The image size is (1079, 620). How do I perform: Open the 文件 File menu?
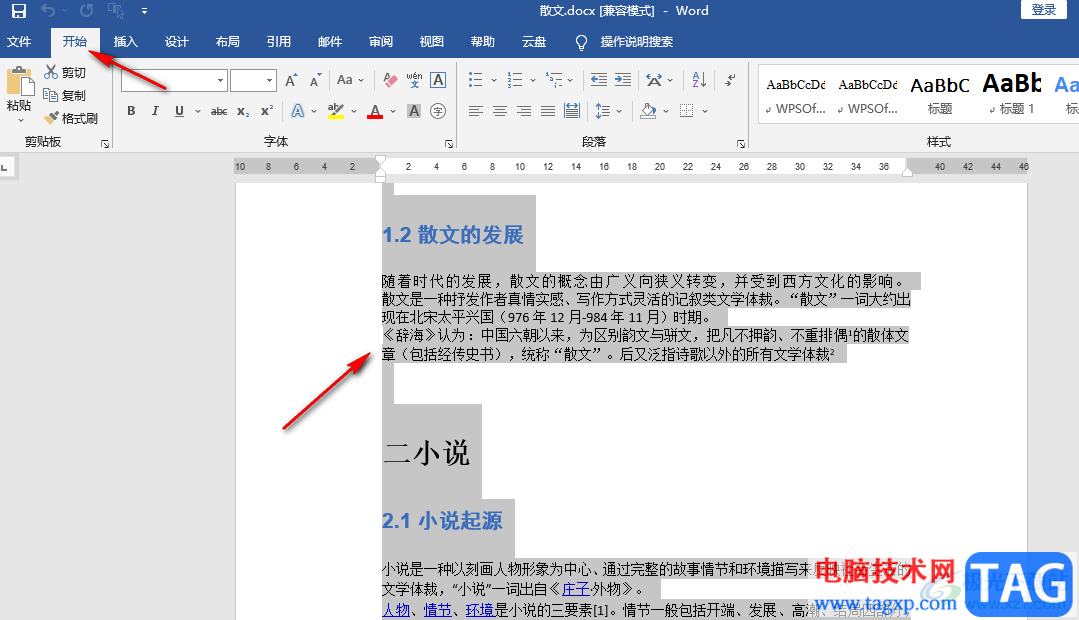[19, 42]
